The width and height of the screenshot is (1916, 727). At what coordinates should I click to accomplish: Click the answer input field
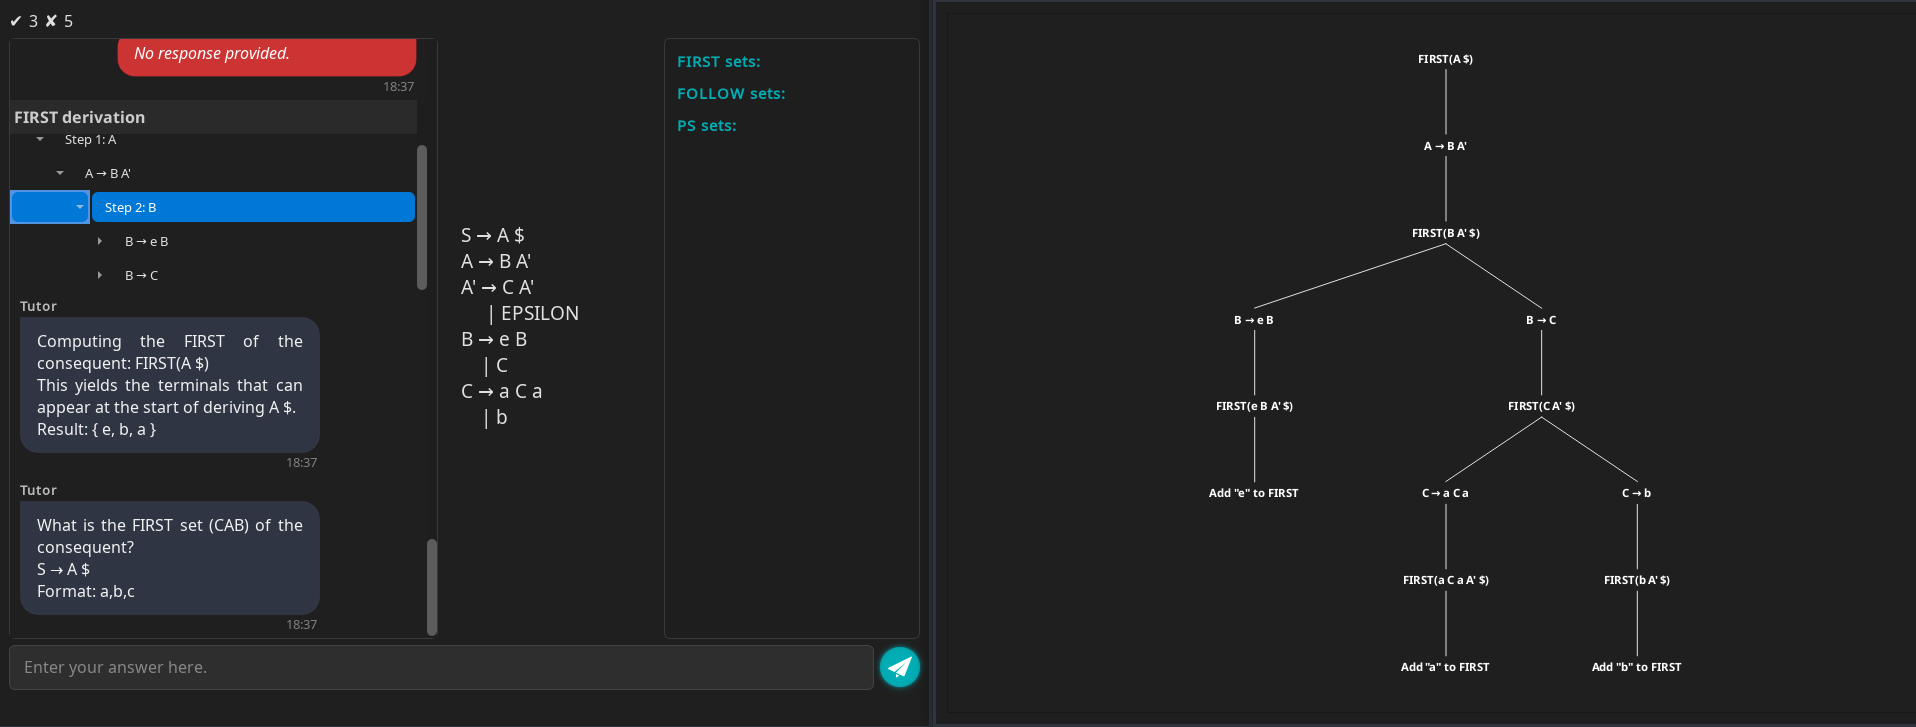point(441,667)
